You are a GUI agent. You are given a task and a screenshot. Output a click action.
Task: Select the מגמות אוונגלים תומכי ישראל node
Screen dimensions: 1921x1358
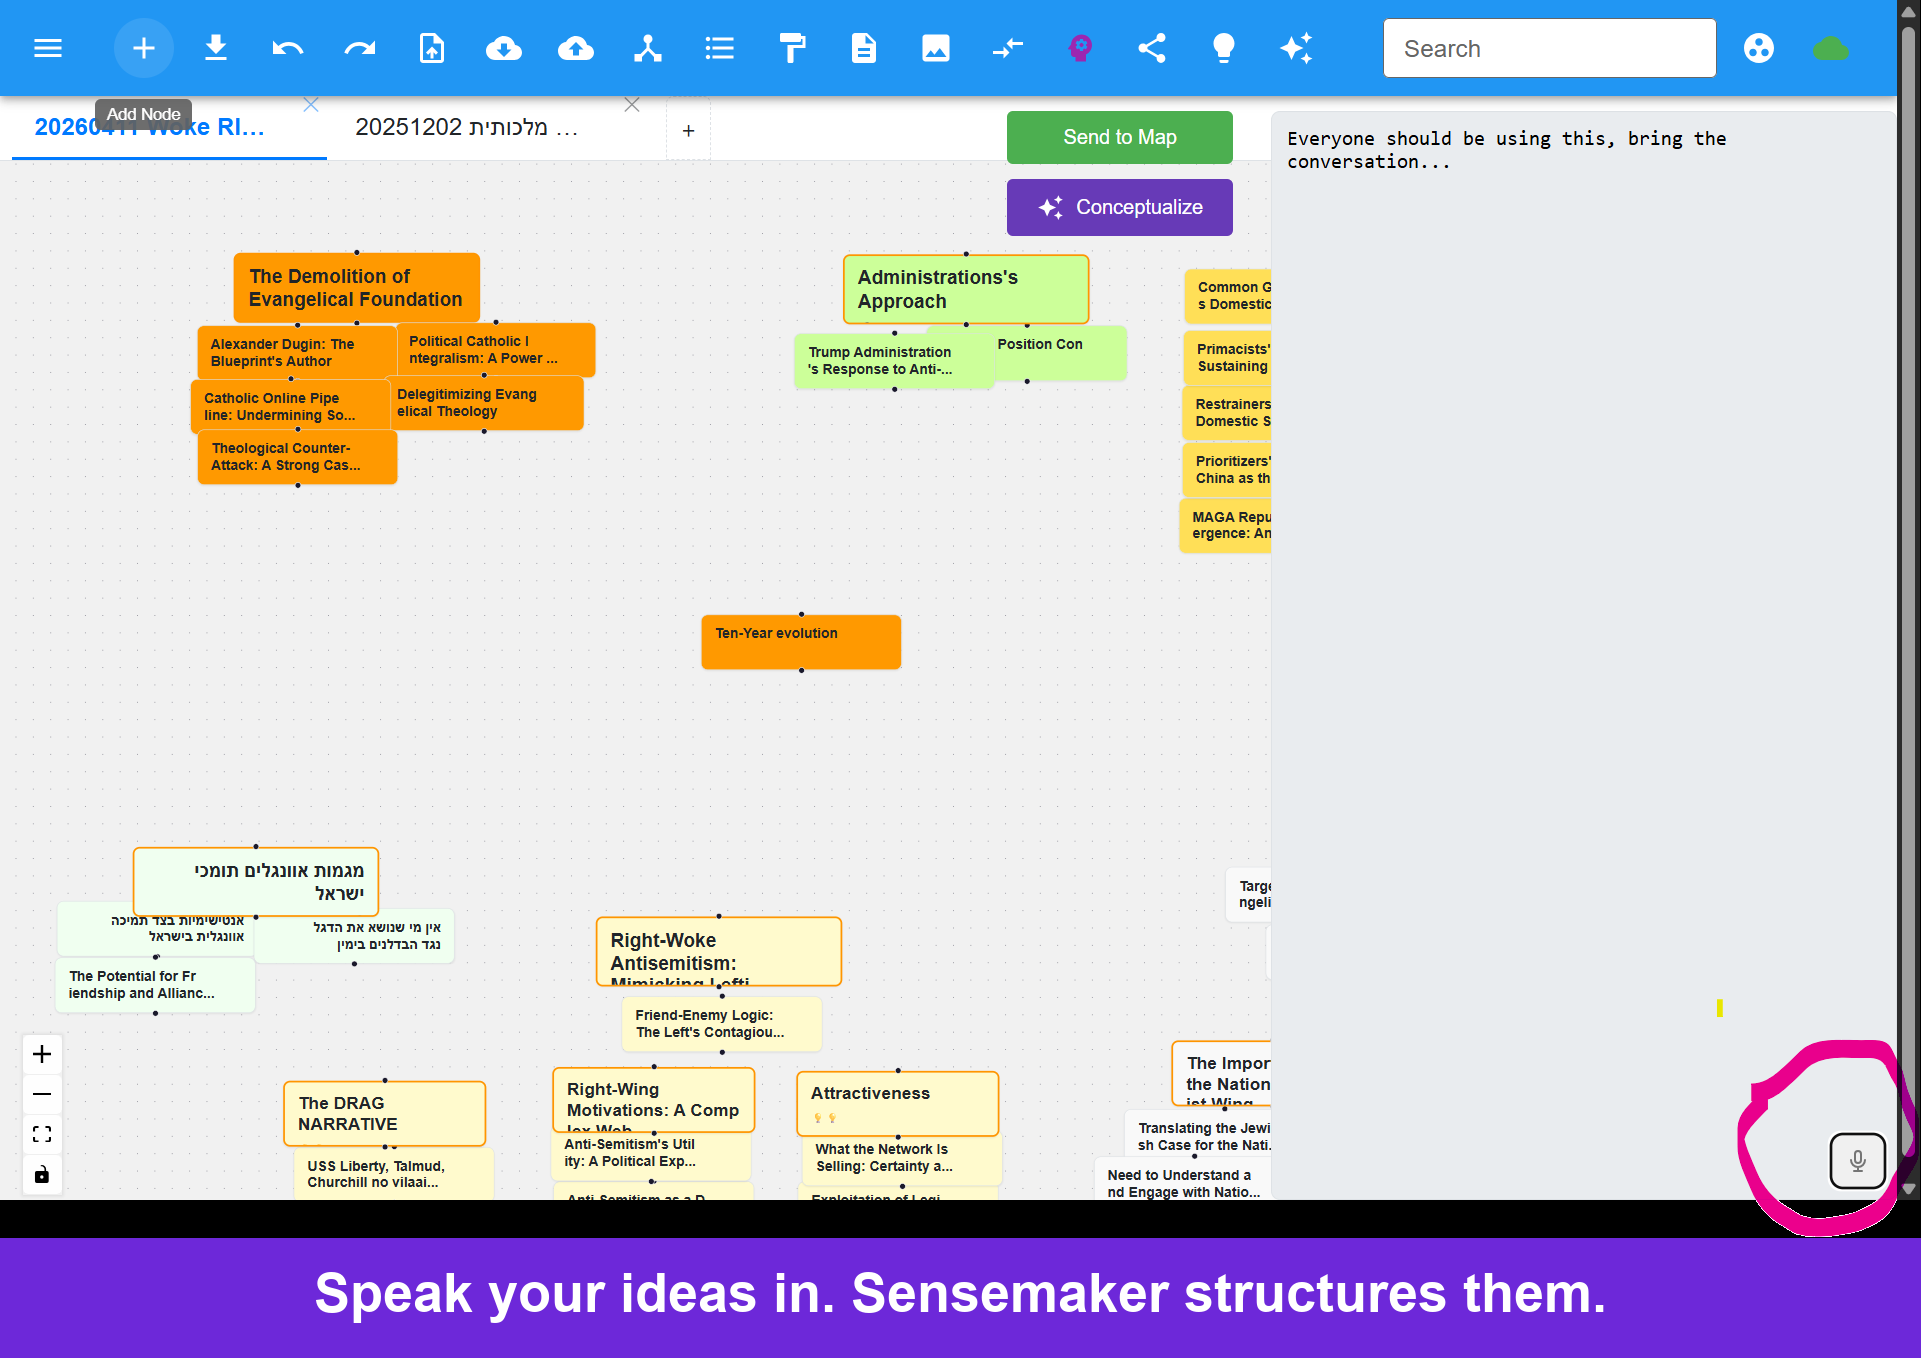pyautogui.click(x=256, y=882)
